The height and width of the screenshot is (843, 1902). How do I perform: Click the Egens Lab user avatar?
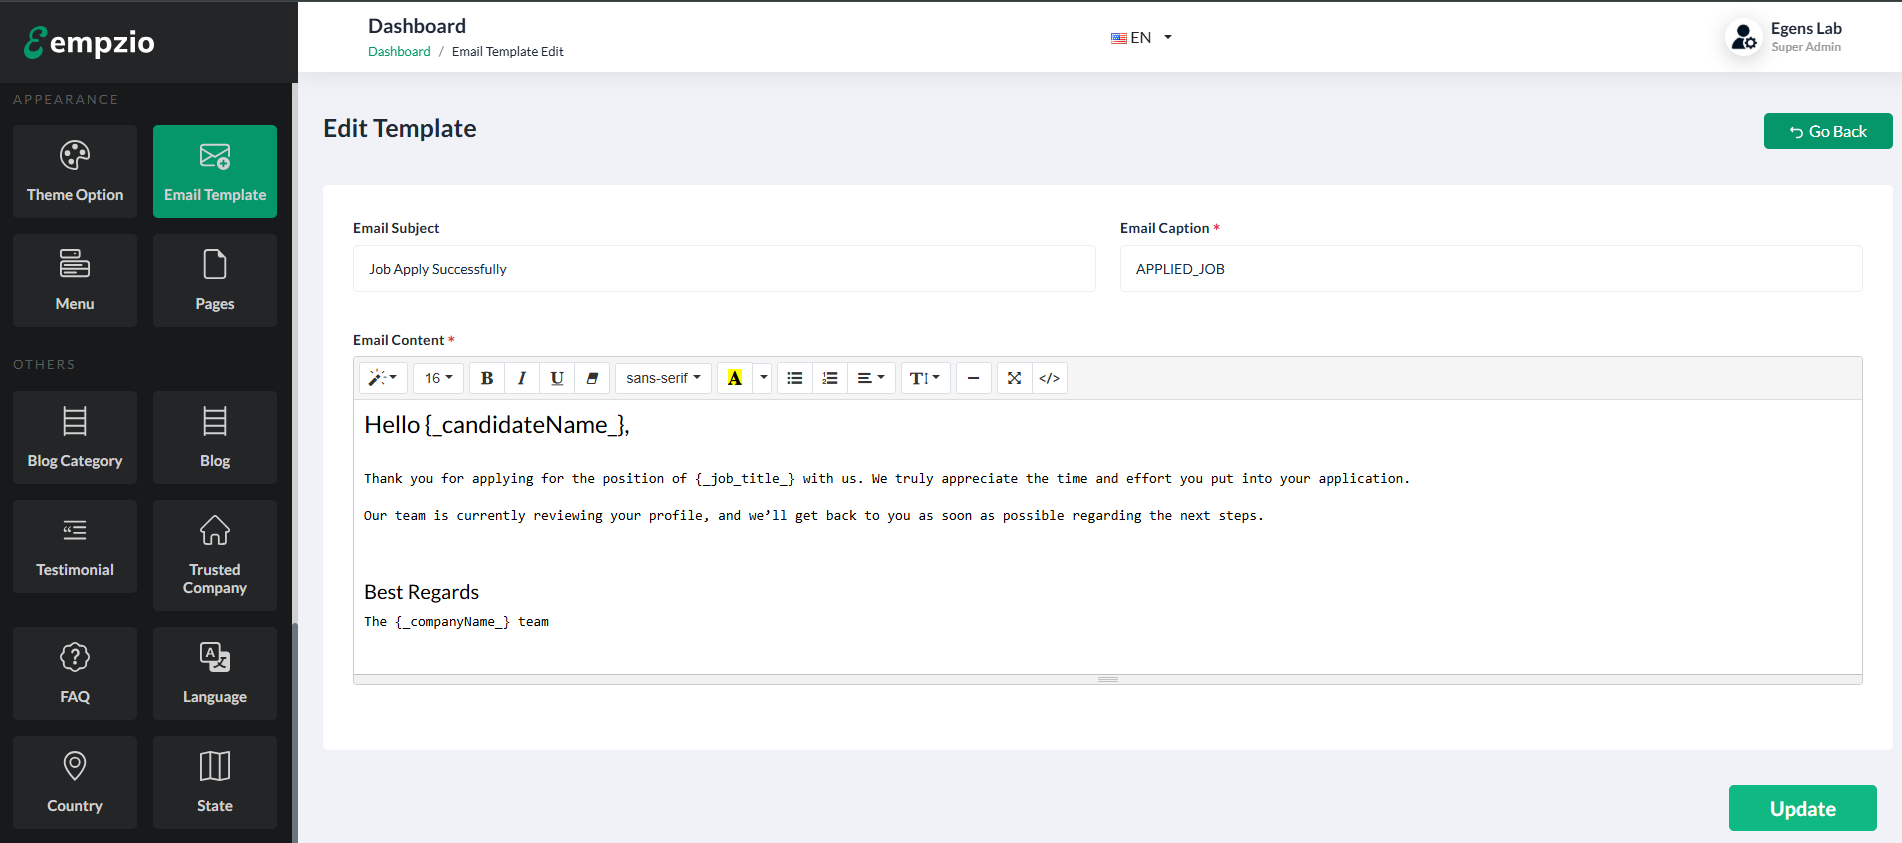1744,38
